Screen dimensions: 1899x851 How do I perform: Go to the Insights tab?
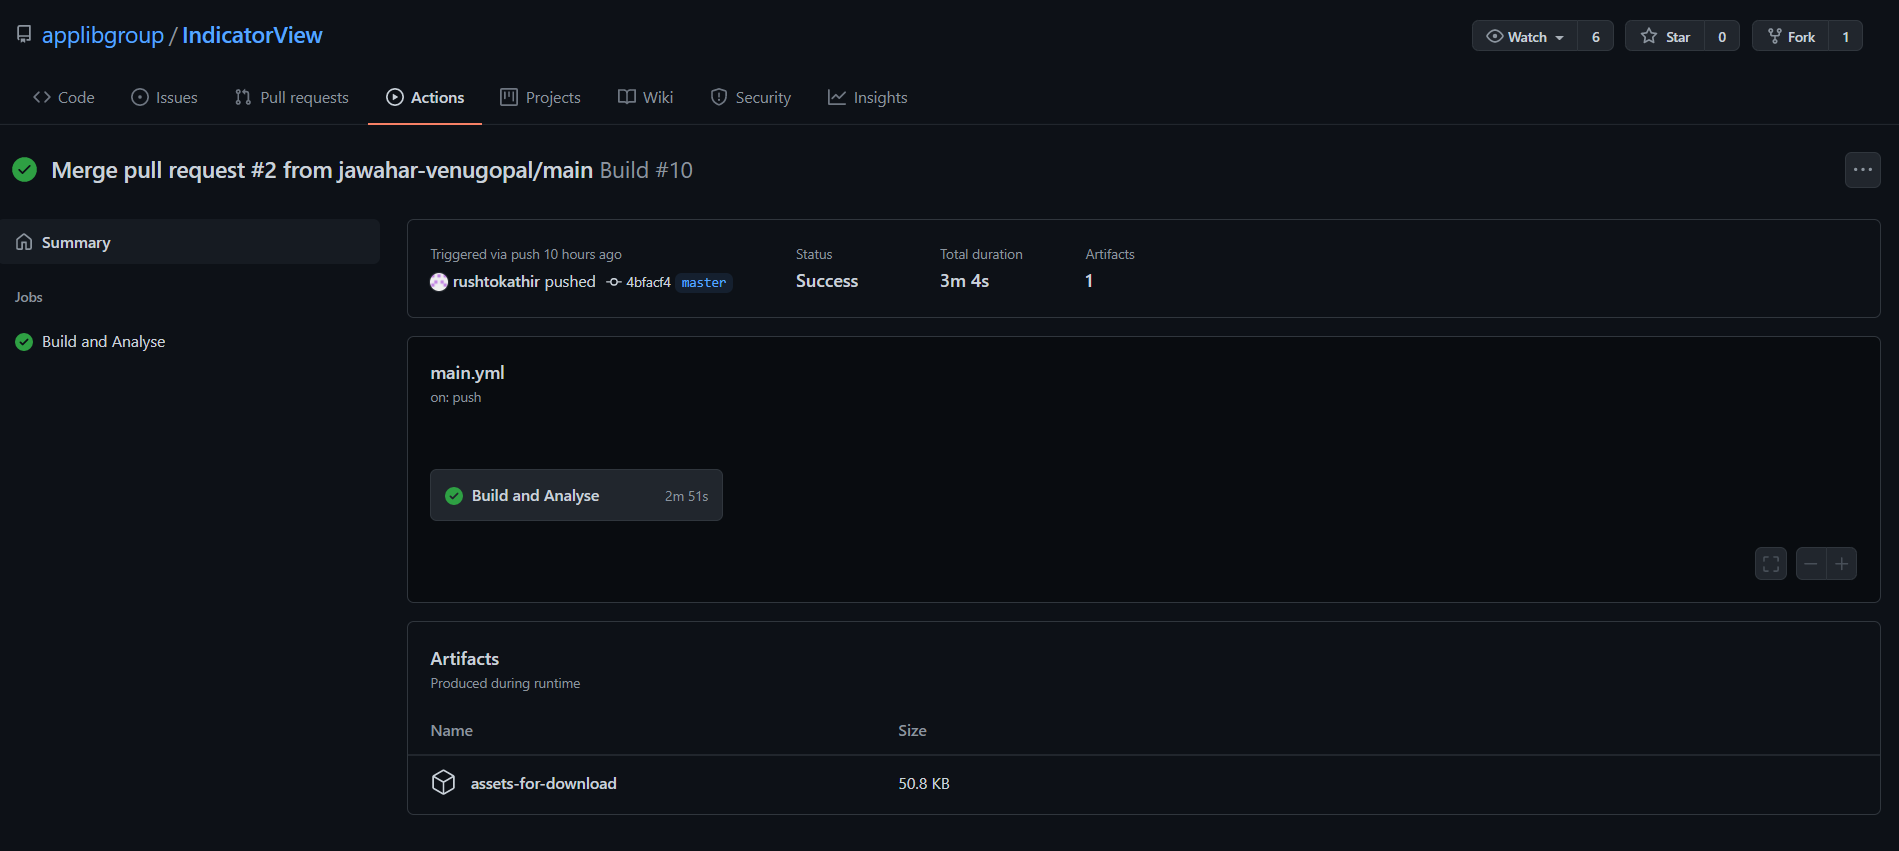(868, 97)
